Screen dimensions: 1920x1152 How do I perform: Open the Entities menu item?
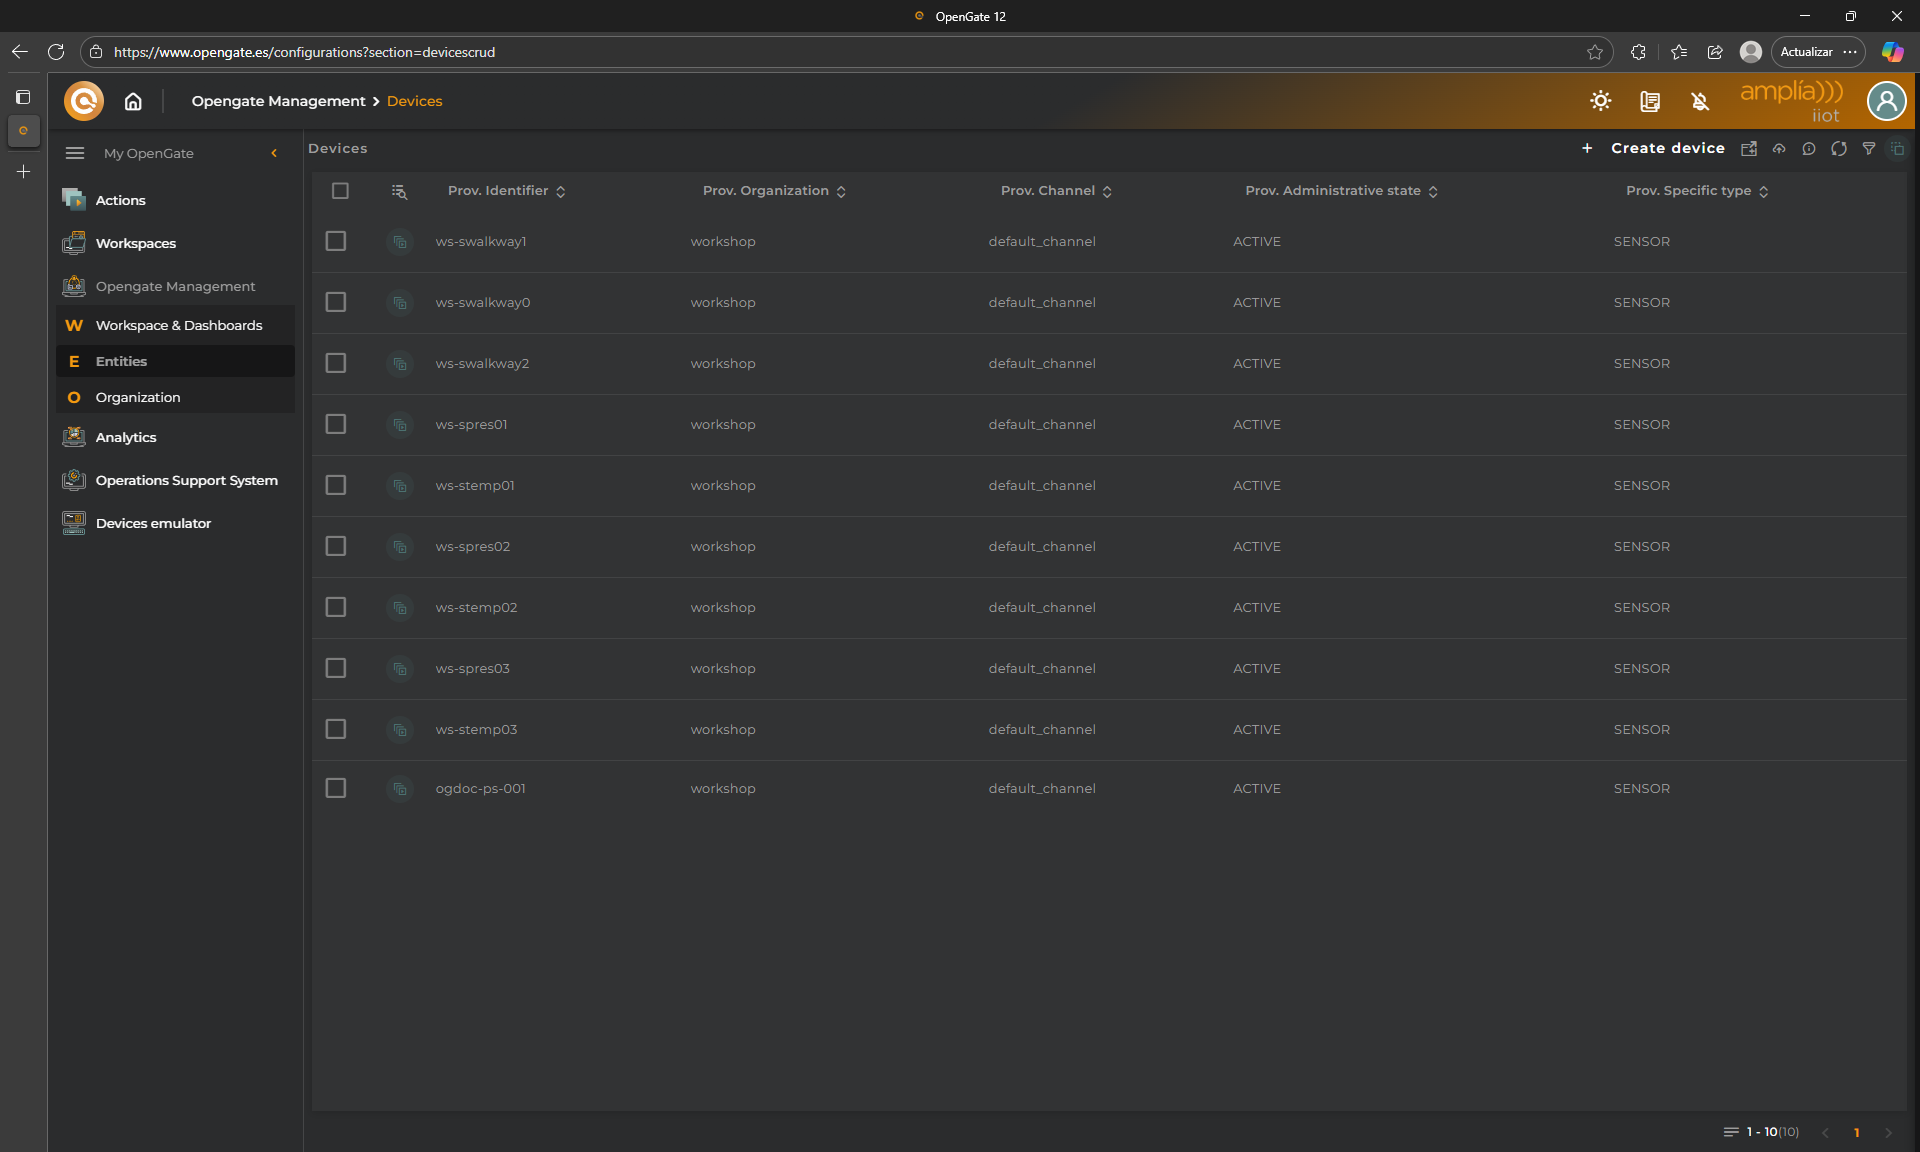pos(121,361)
